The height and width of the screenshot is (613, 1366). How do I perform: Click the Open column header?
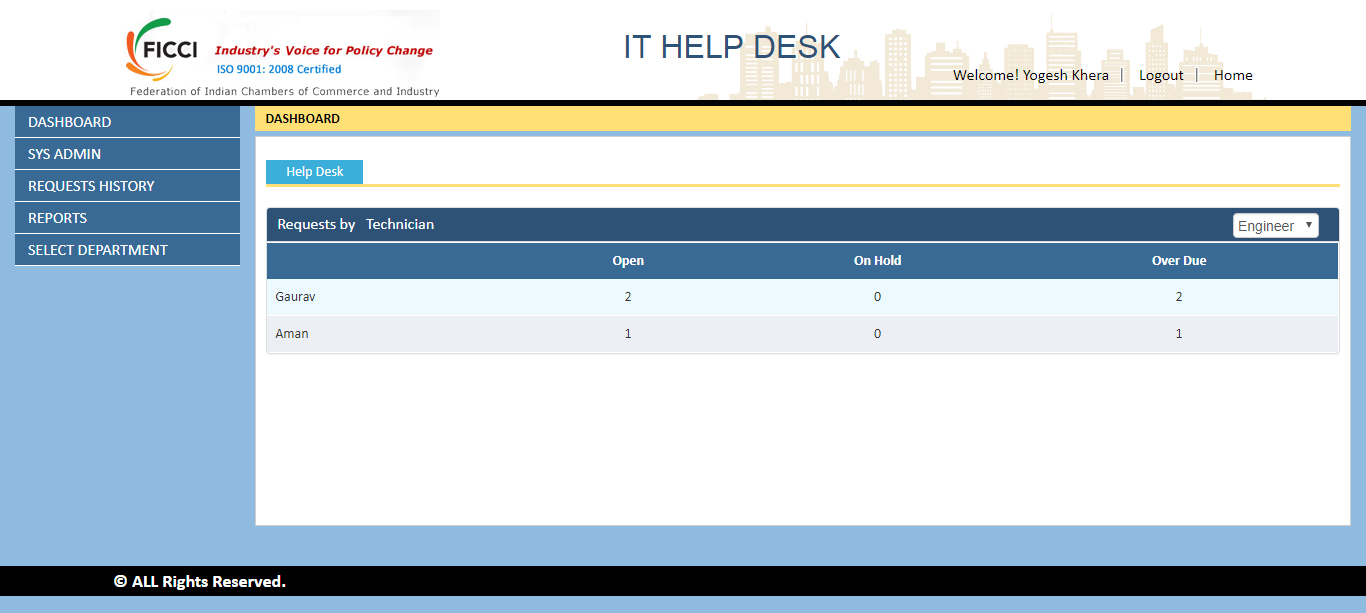point(628,260)
